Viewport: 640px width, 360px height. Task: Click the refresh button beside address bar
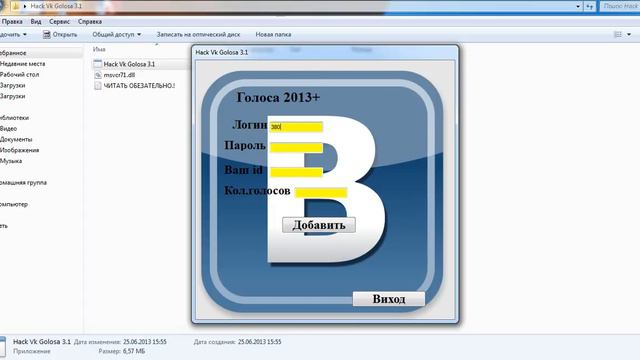tap(590, 7)
